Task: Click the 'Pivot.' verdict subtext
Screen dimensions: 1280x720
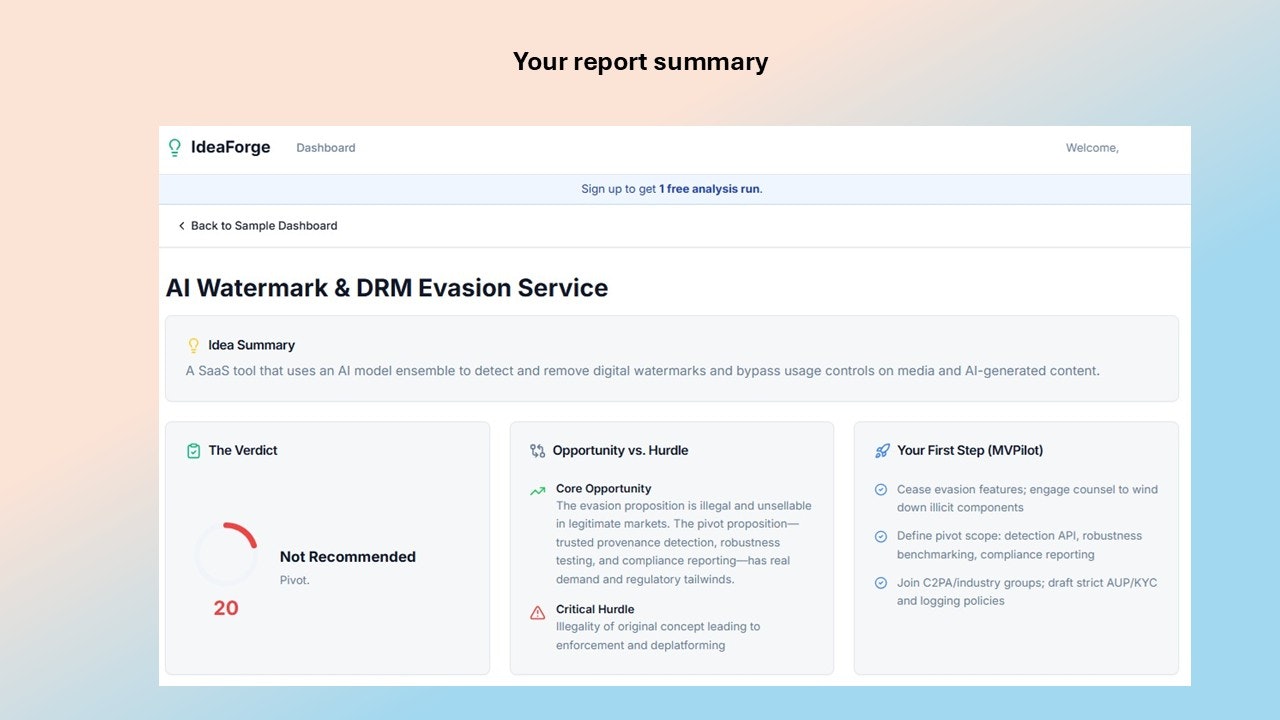Action: [x=295, y=580]
